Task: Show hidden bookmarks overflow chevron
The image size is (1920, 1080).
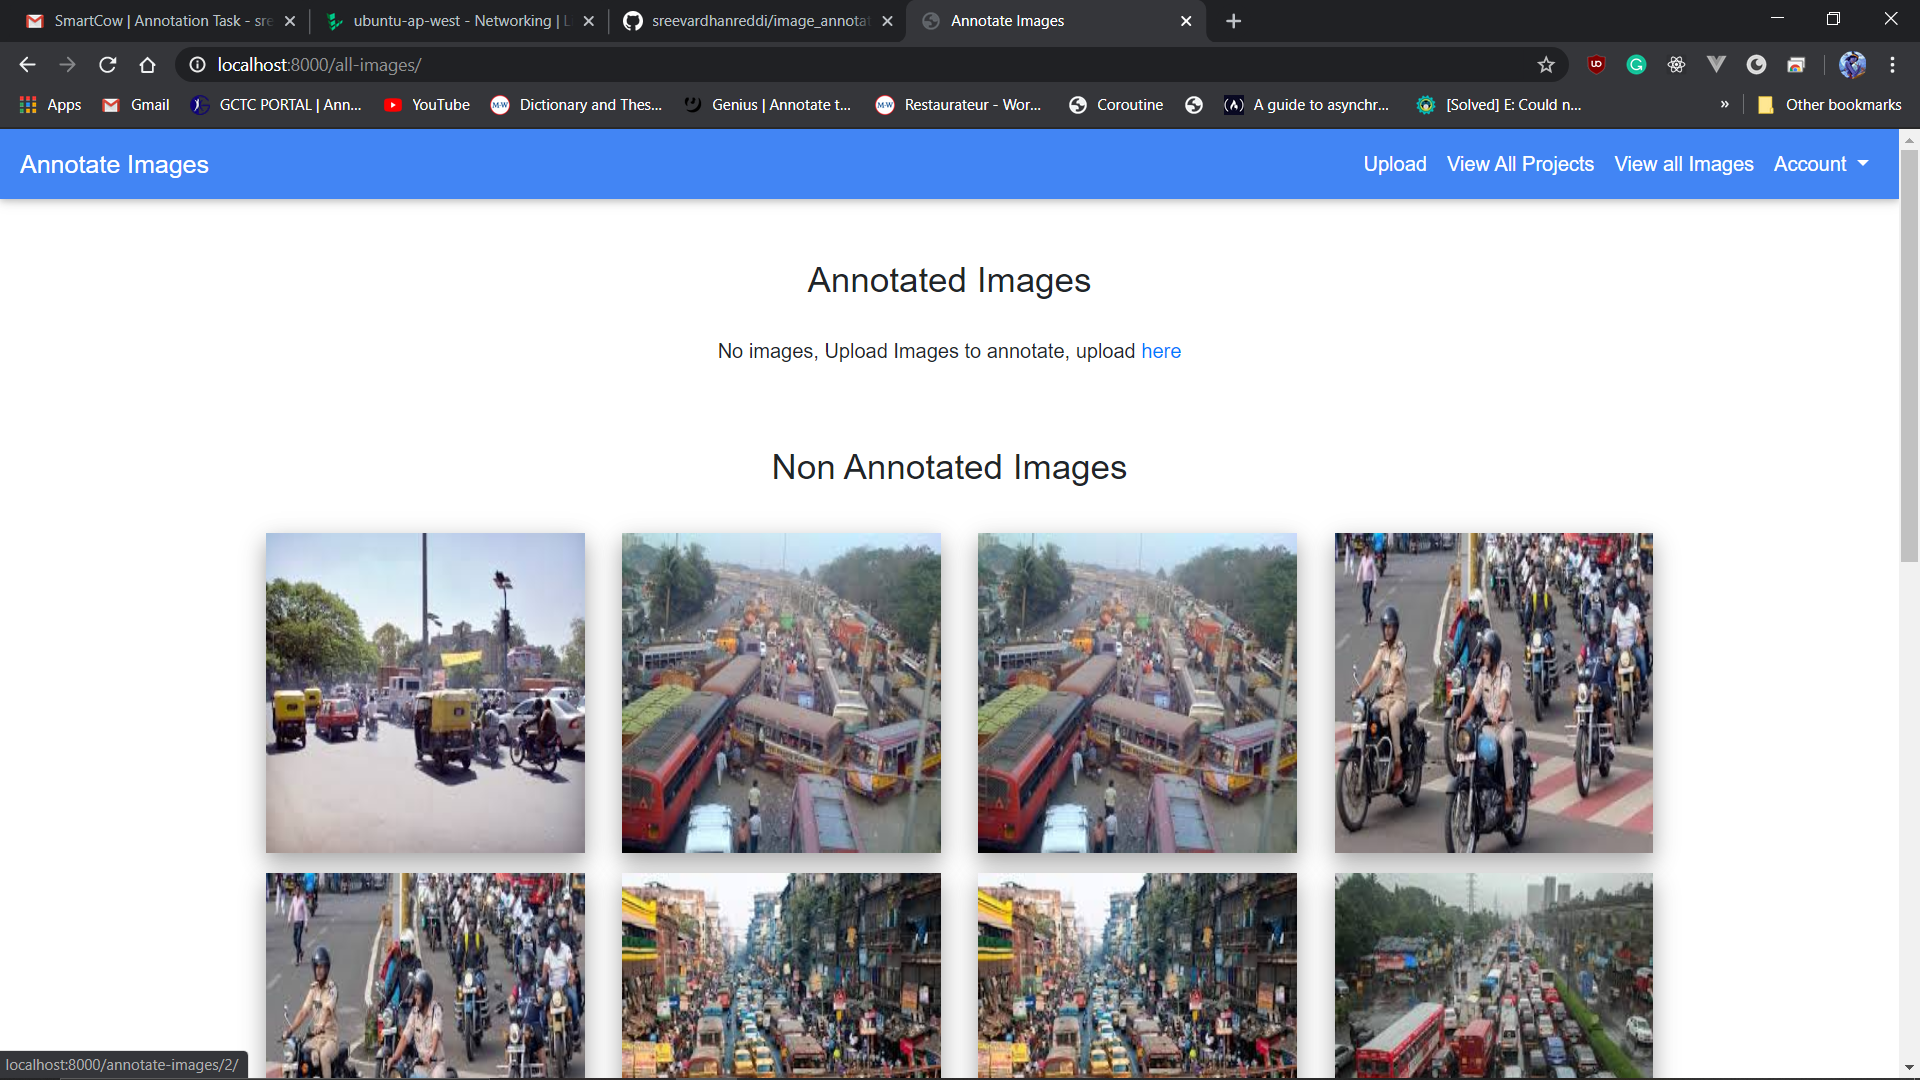Action: 1725,104
